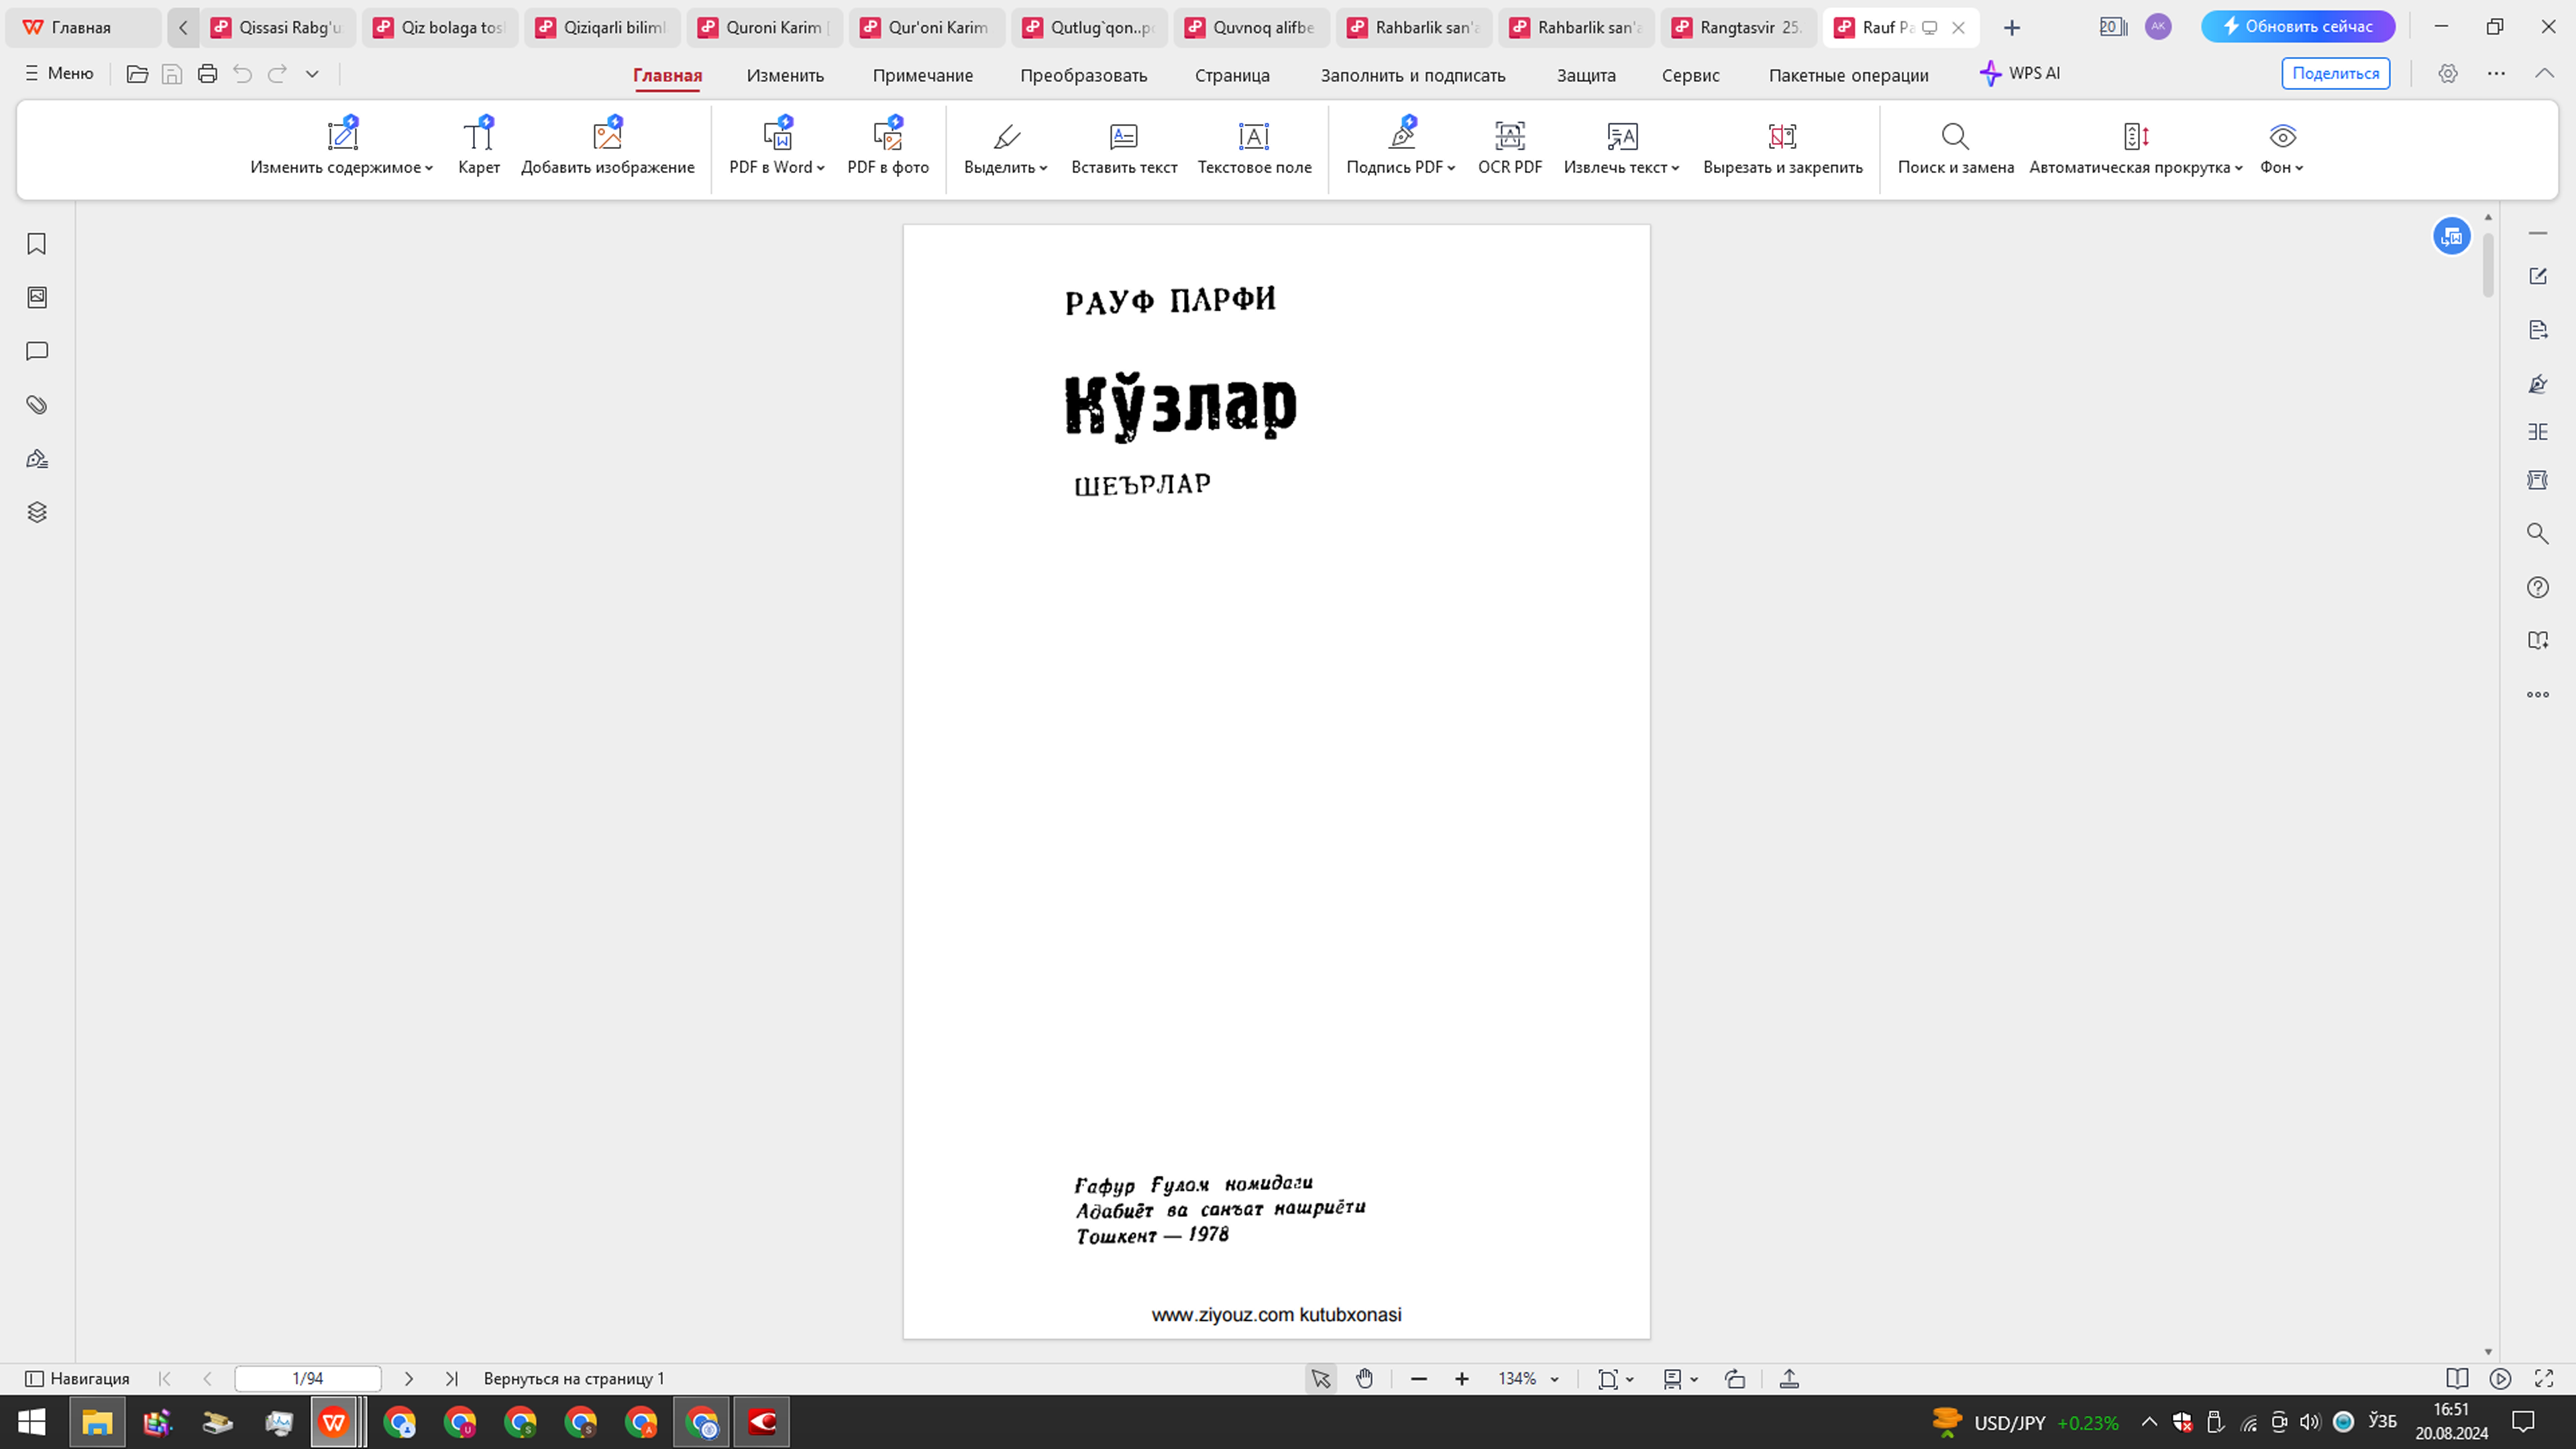
Task: Toggle reading mode book icon
Action: [2456, 1379]
